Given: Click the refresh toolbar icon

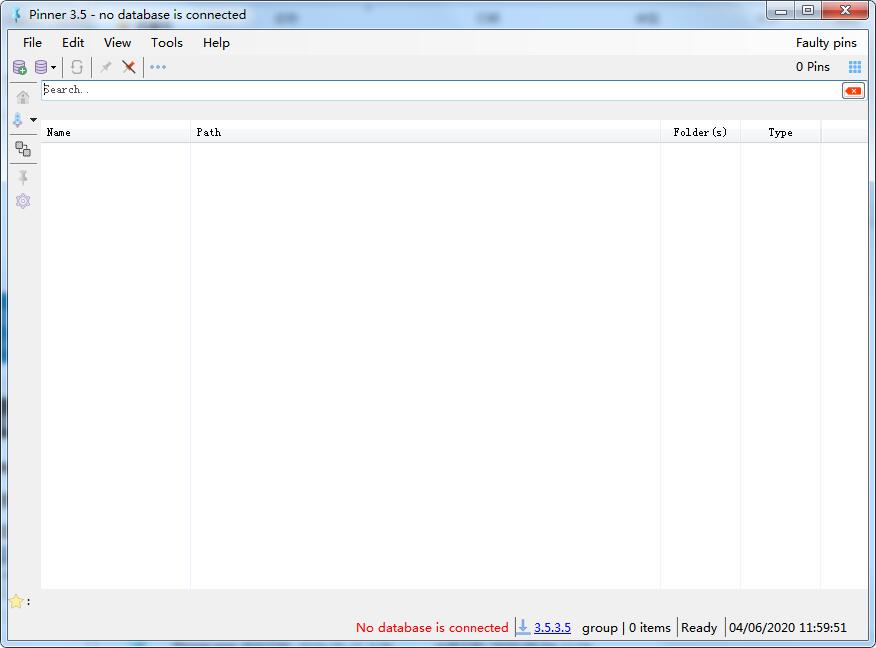Looking at the screenshot, I should pos(77,68).
